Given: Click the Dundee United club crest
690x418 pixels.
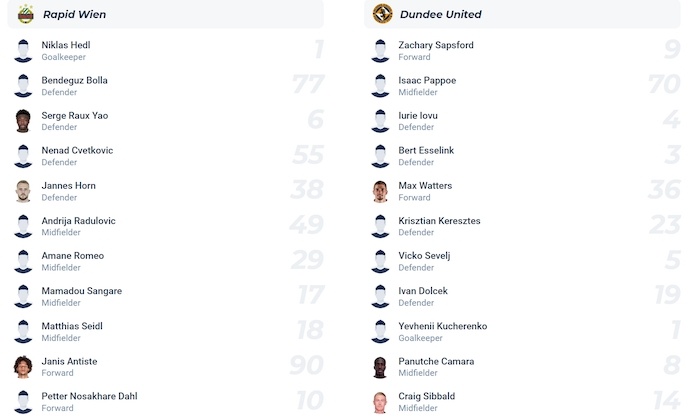Looking at the screenshot, I should pyautogui.click(x=382, y=14).
